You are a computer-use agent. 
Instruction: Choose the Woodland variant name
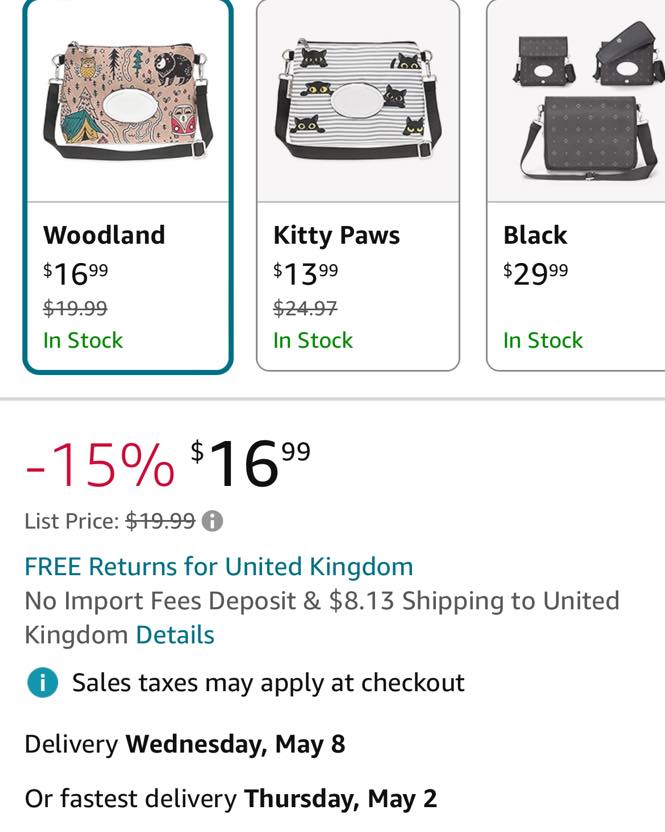(104, 235)
